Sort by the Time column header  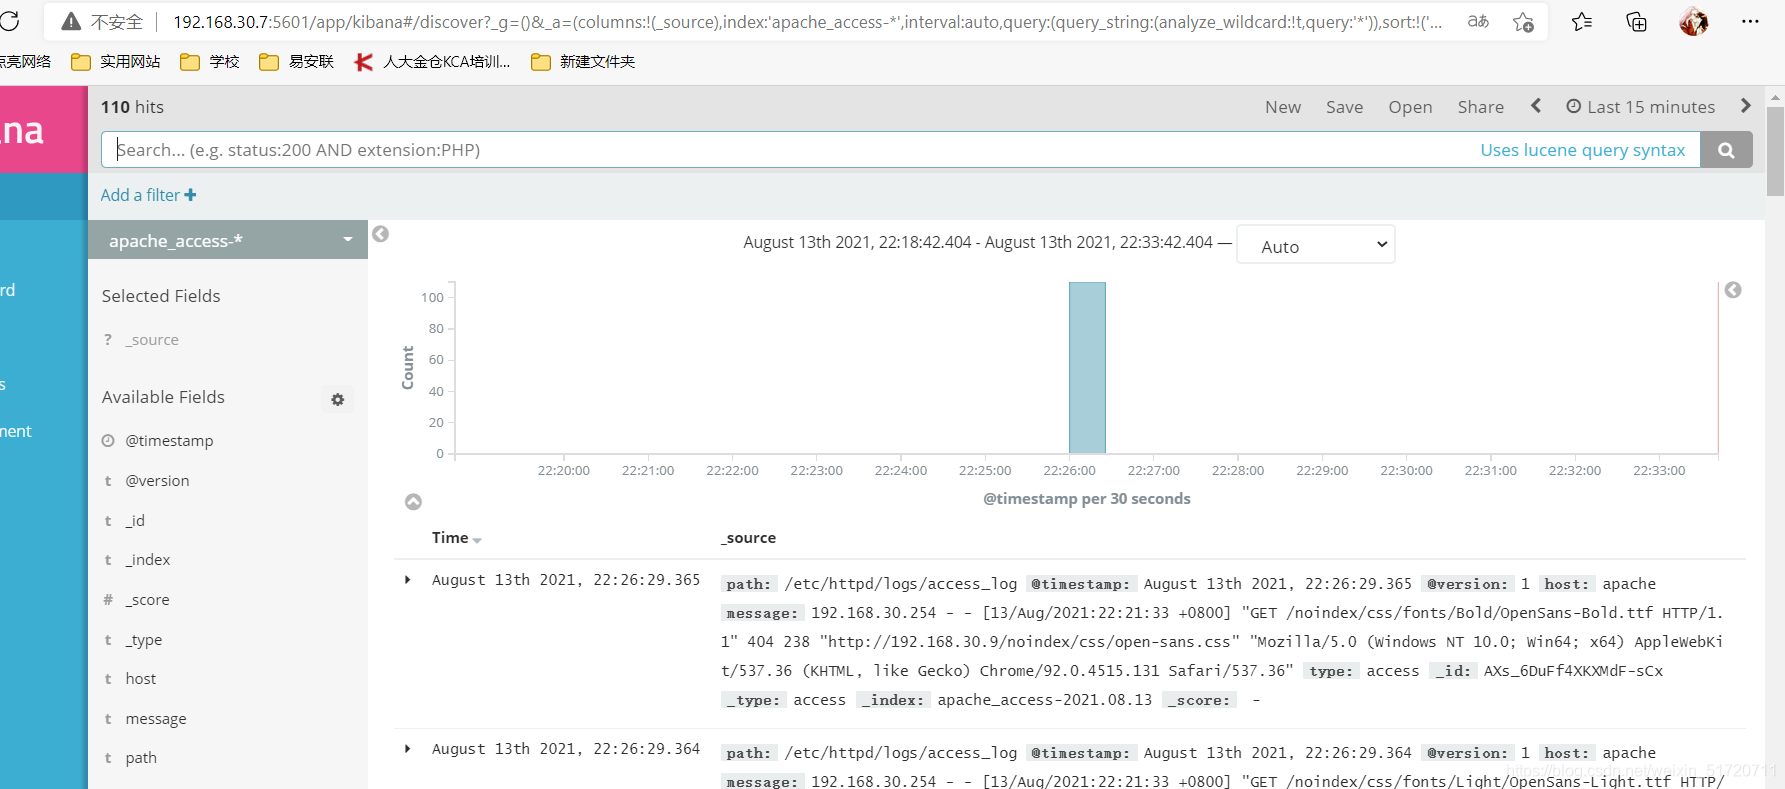456,538
